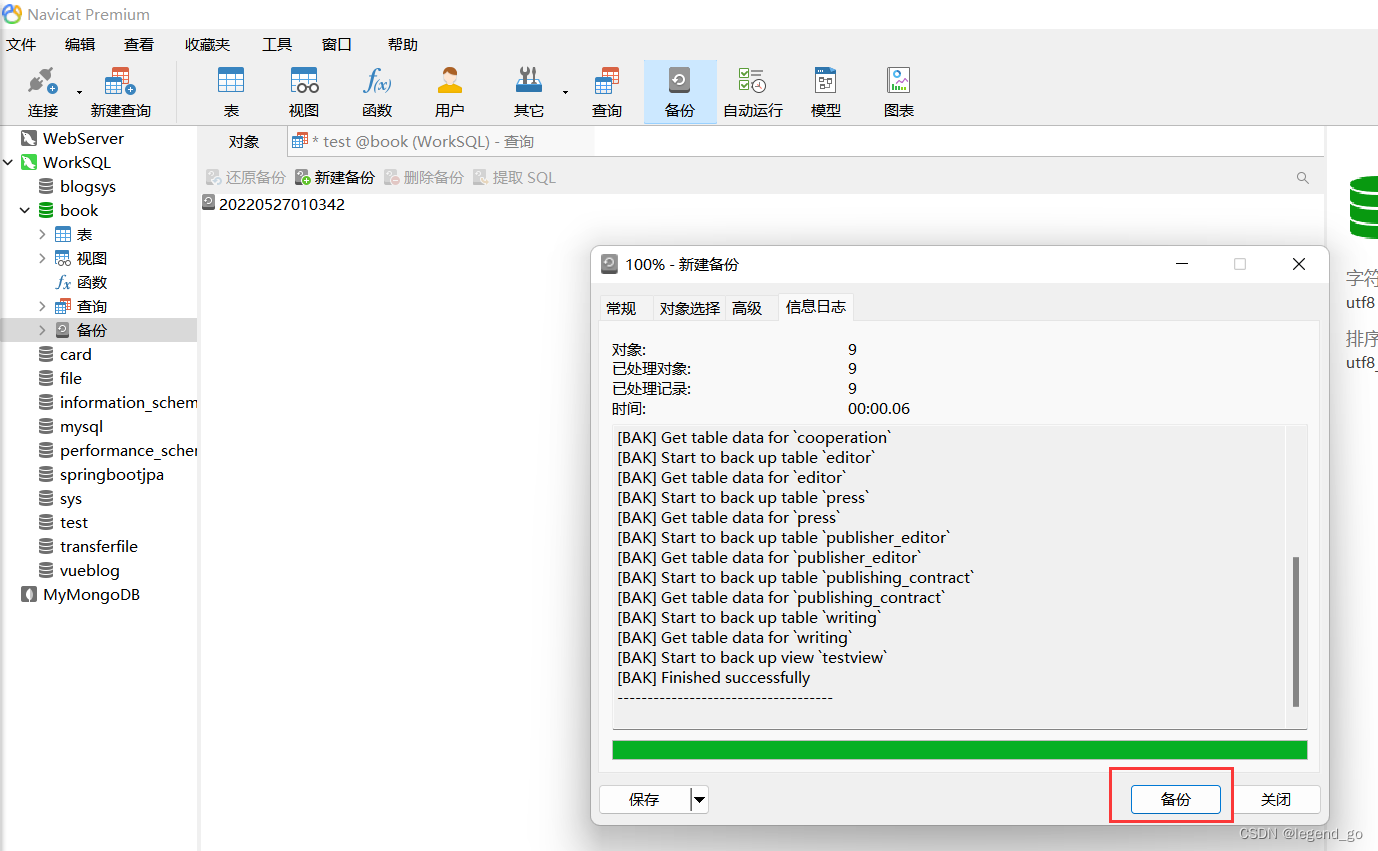The image size is (1378, 851).
Task: Collapse the WorkSQL connection tree
Action: pyautogui.click(x=8, y=162)
